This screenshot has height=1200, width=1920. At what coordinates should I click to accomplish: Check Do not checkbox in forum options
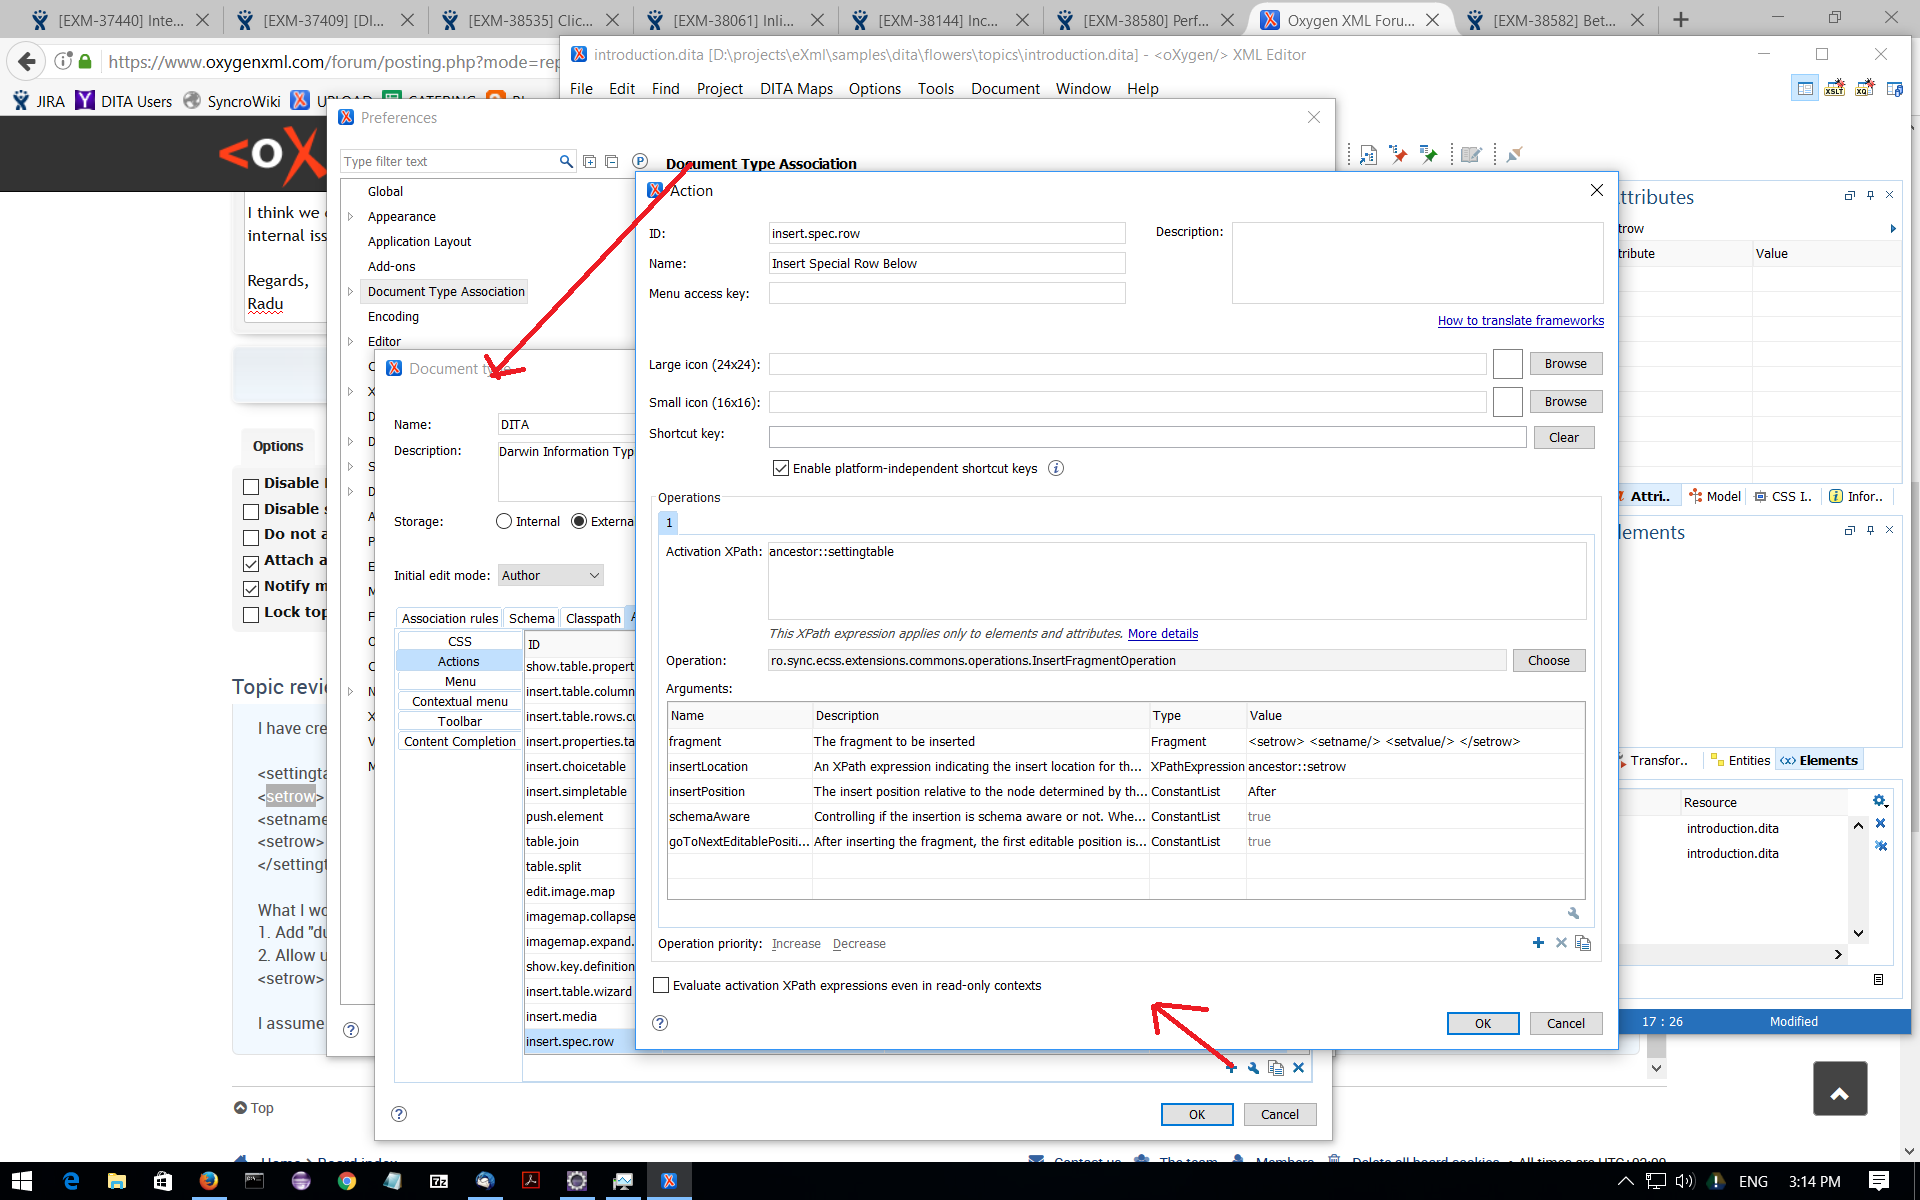(251, 537)
